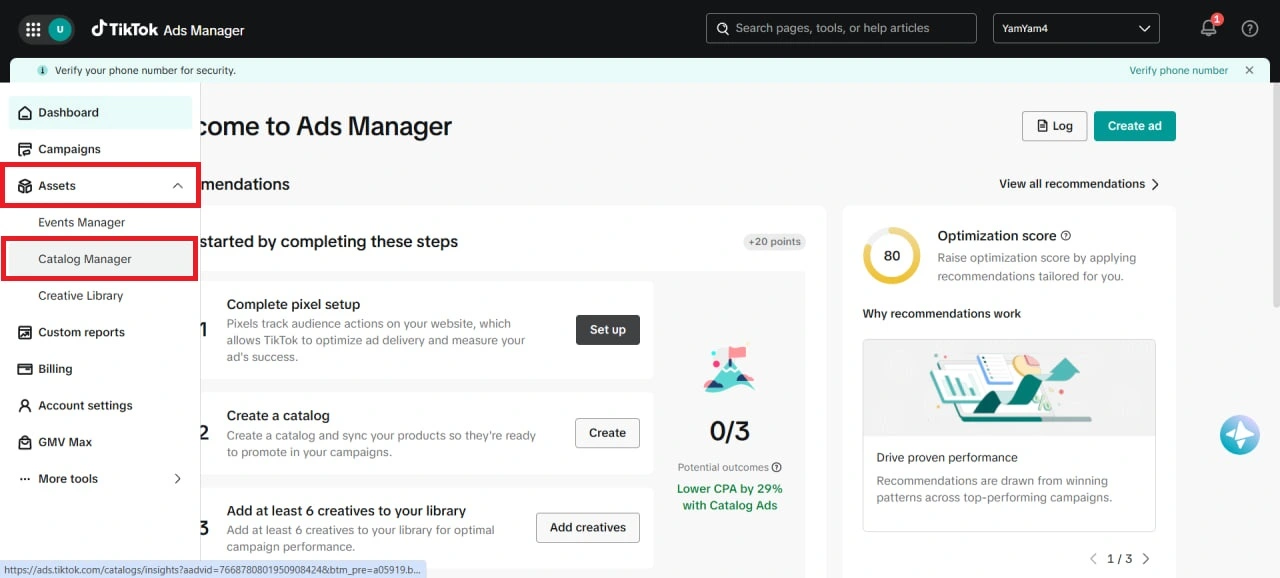This screenshot has width=1280, height=578.
Task: Click the Account settings person icon
Action: pos(25,405)
